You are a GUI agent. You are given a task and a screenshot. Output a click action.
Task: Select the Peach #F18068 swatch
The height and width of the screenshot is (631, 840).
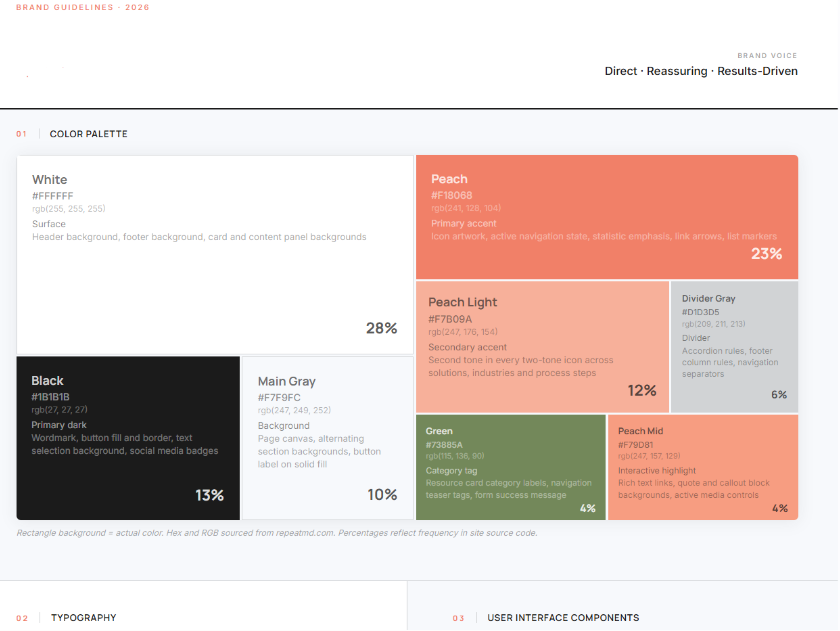[607, 217]
